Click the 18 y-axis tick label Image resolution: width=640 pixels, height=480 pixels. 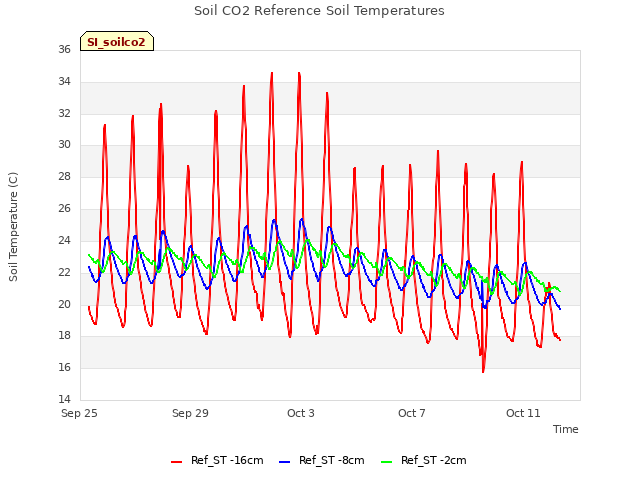[64, 336]
